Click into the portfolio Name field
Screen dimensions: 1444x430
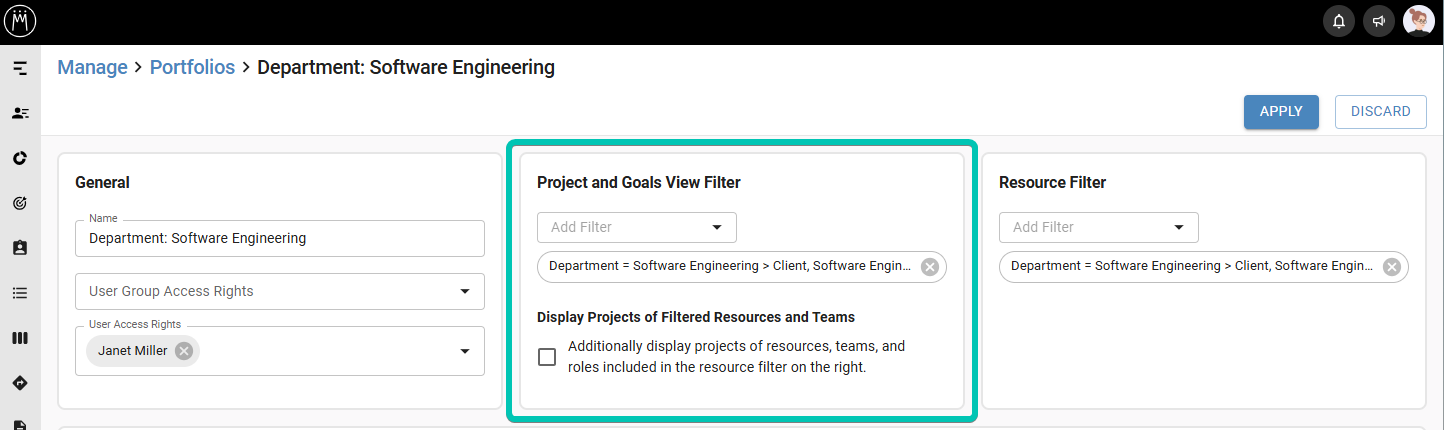(280, 238)
